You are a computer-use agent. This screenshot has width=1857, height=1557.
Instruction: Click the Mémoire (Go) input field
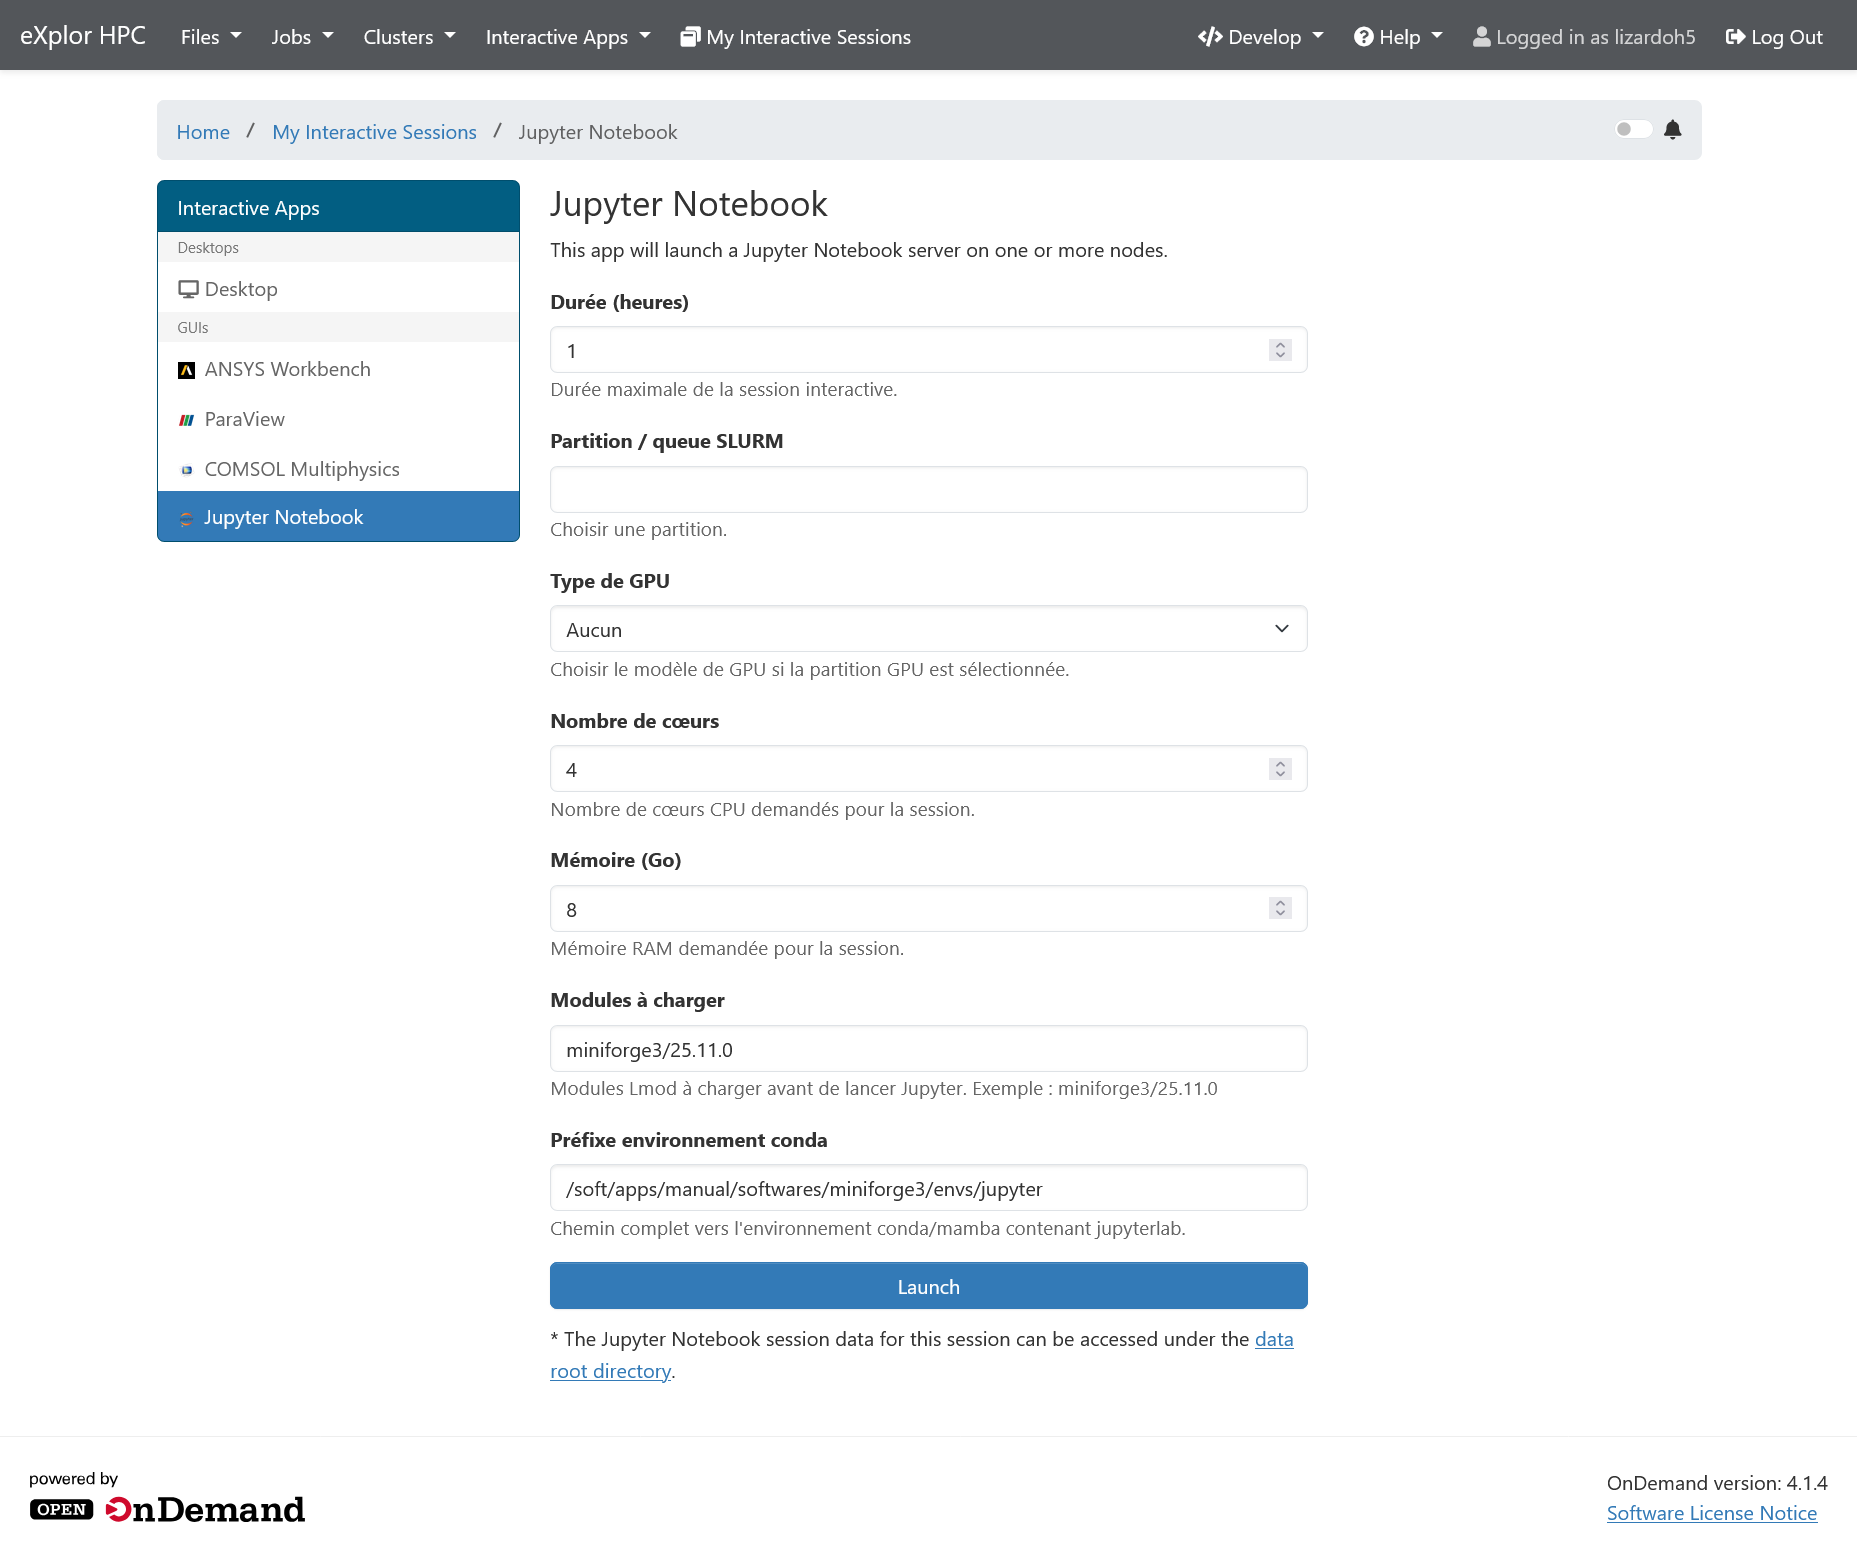click(928, 909)
